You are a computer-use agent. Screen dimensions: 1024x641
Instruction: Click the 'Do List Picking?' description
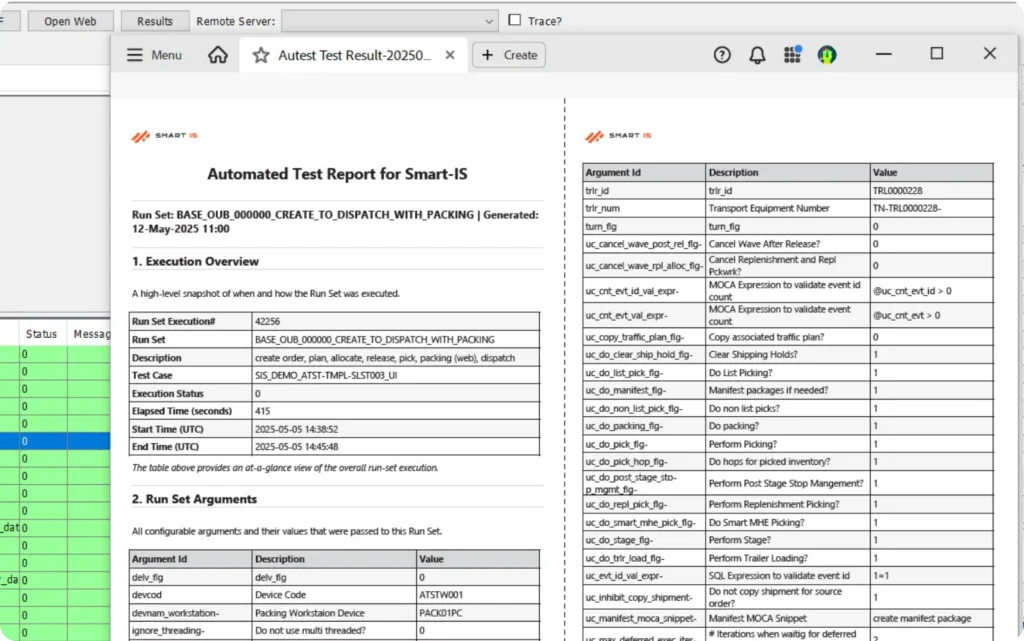tap(741, 373)
